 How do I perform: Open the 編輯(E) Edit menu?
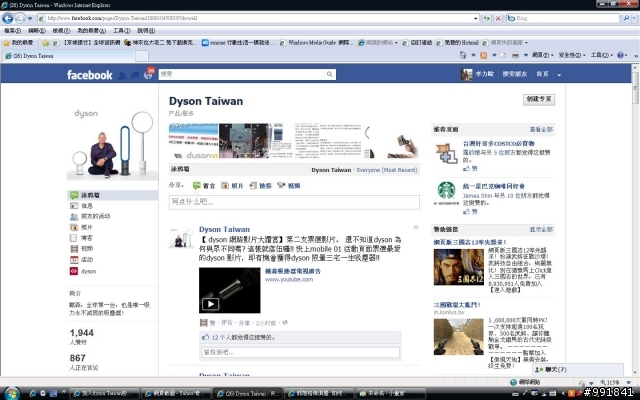(37, 31)
